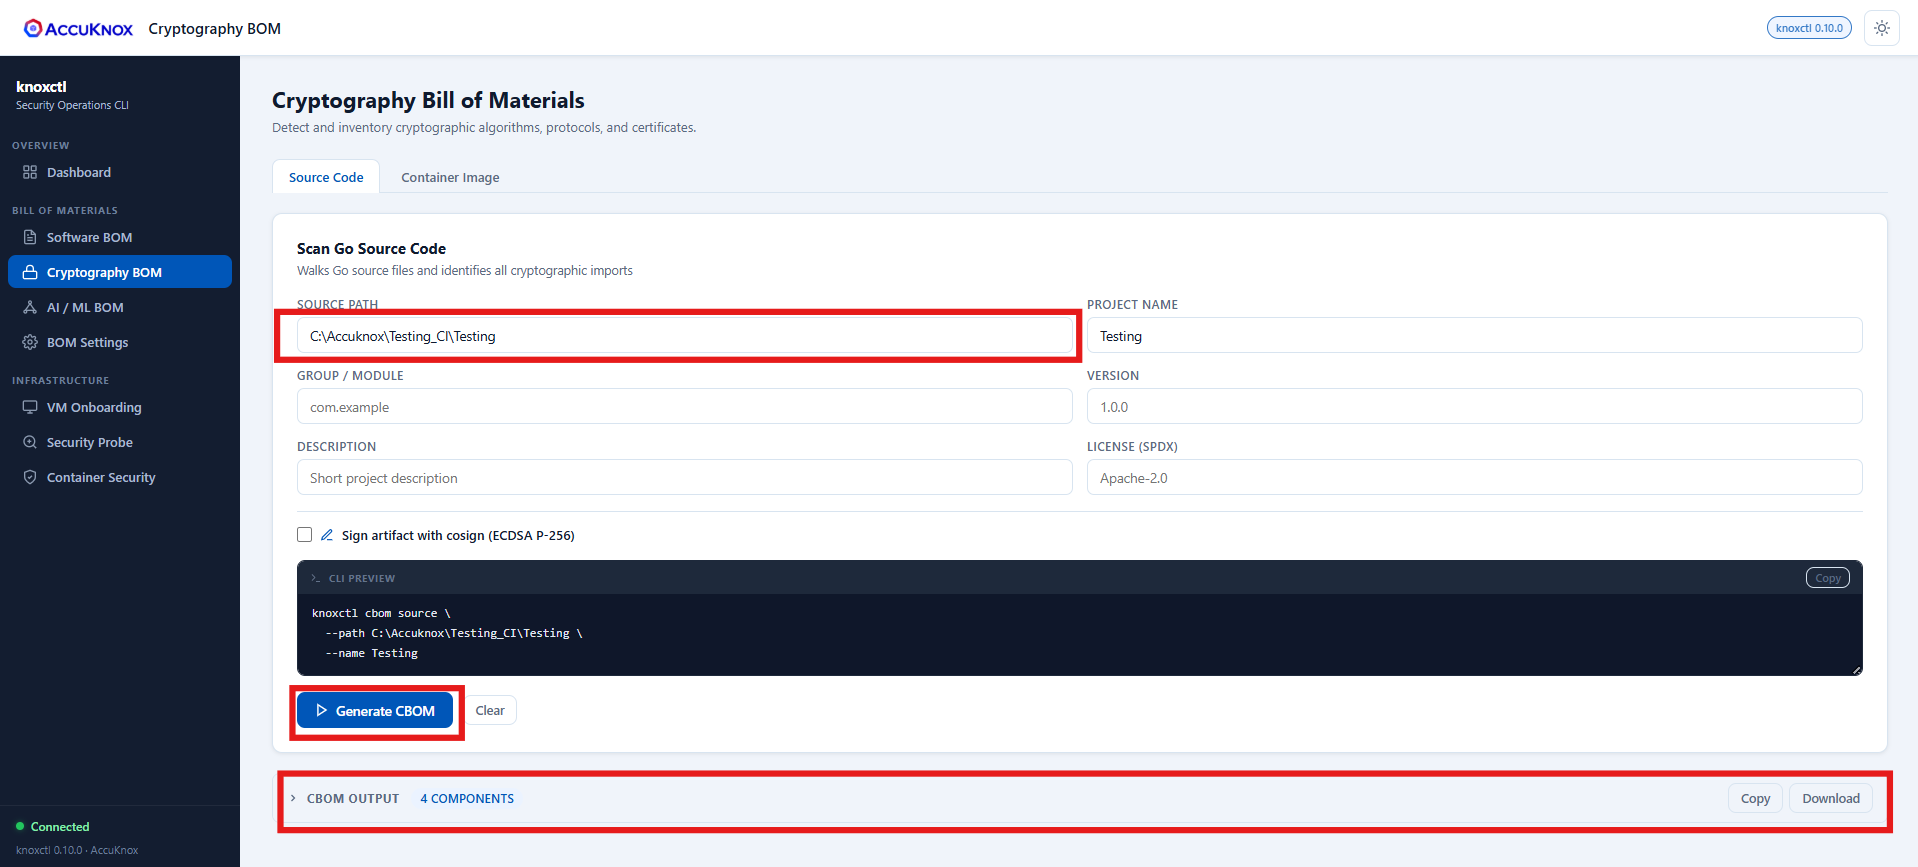
Task: Click the Description input field
Action: click(685, 478)
